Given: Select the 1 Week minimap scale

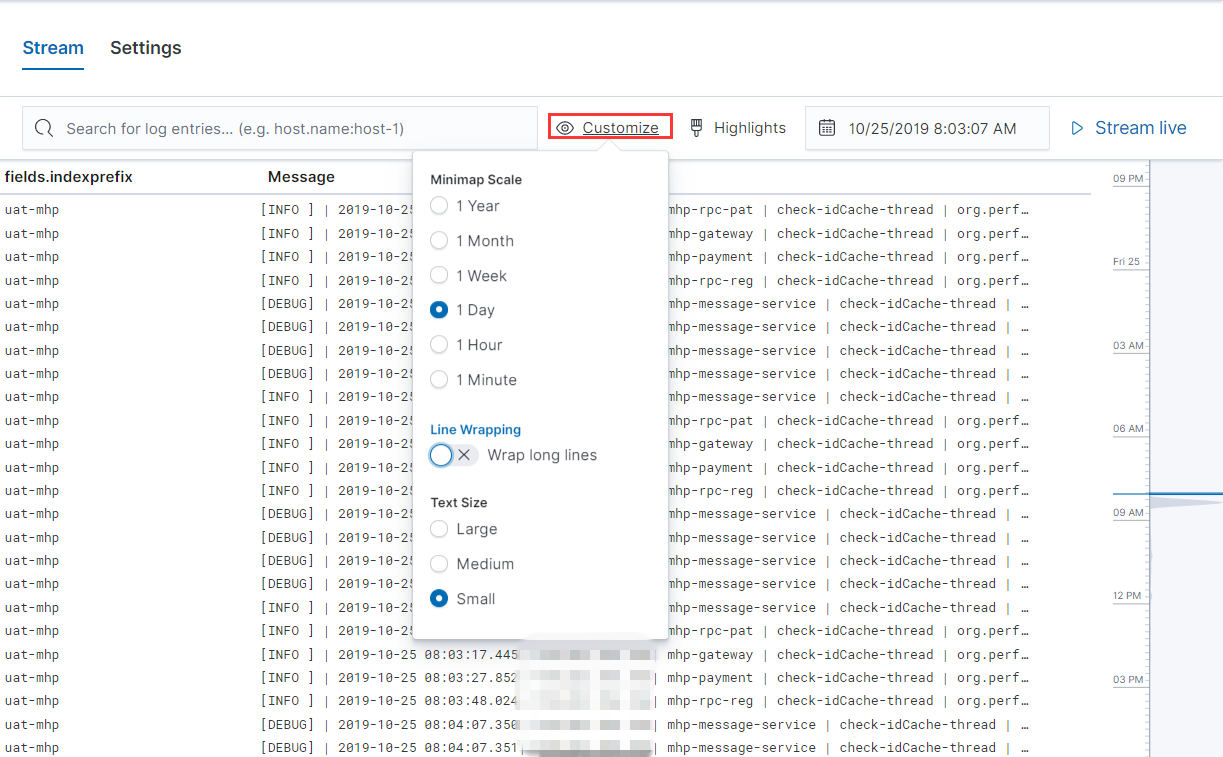Looking at the screenshot, I should (439, 276).
